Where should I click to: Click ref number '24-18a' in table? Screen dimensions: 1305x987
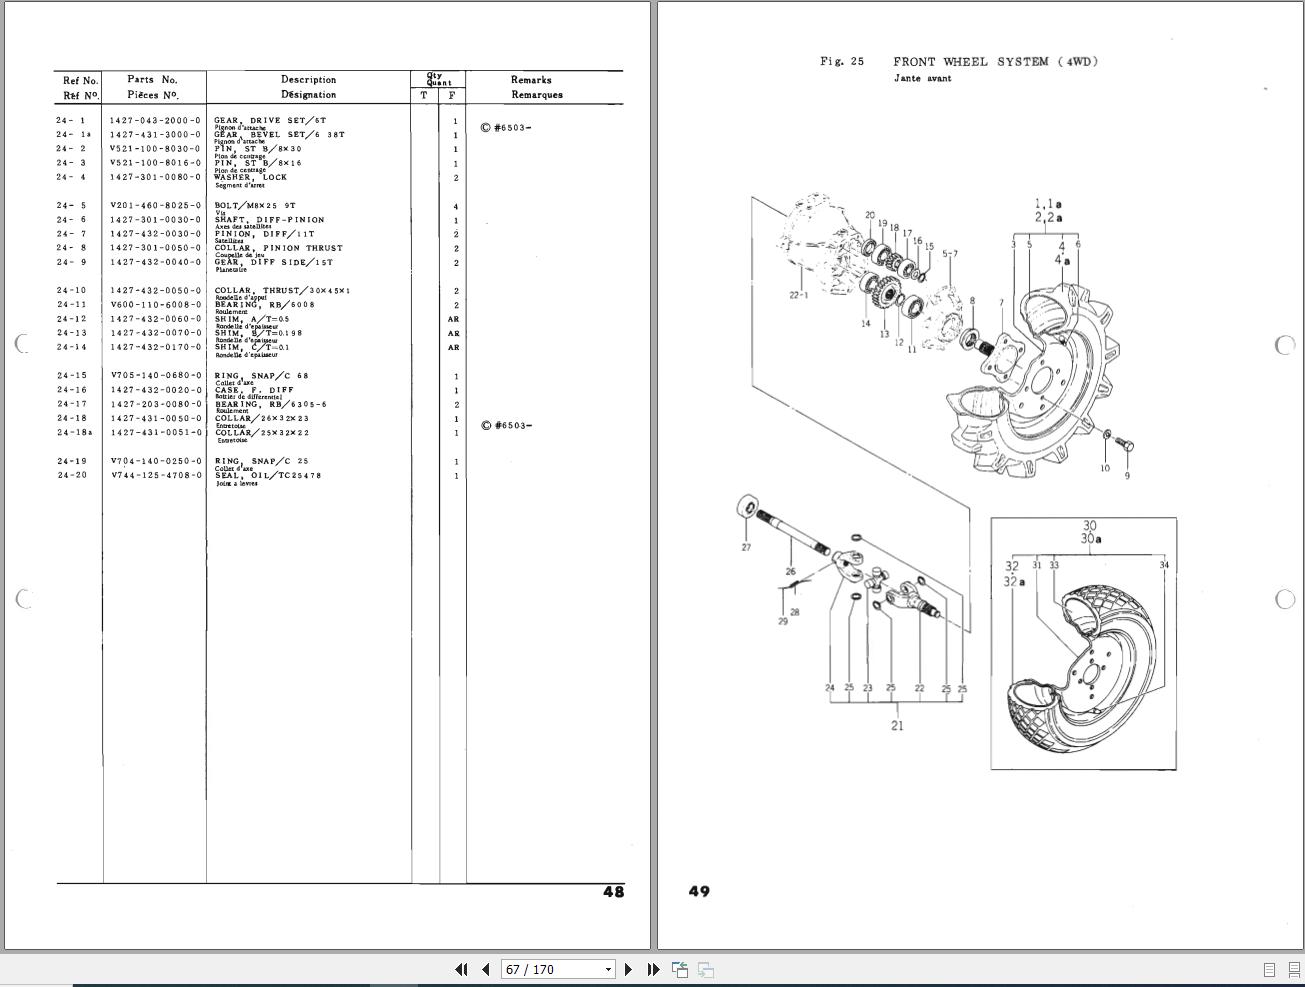75,433
